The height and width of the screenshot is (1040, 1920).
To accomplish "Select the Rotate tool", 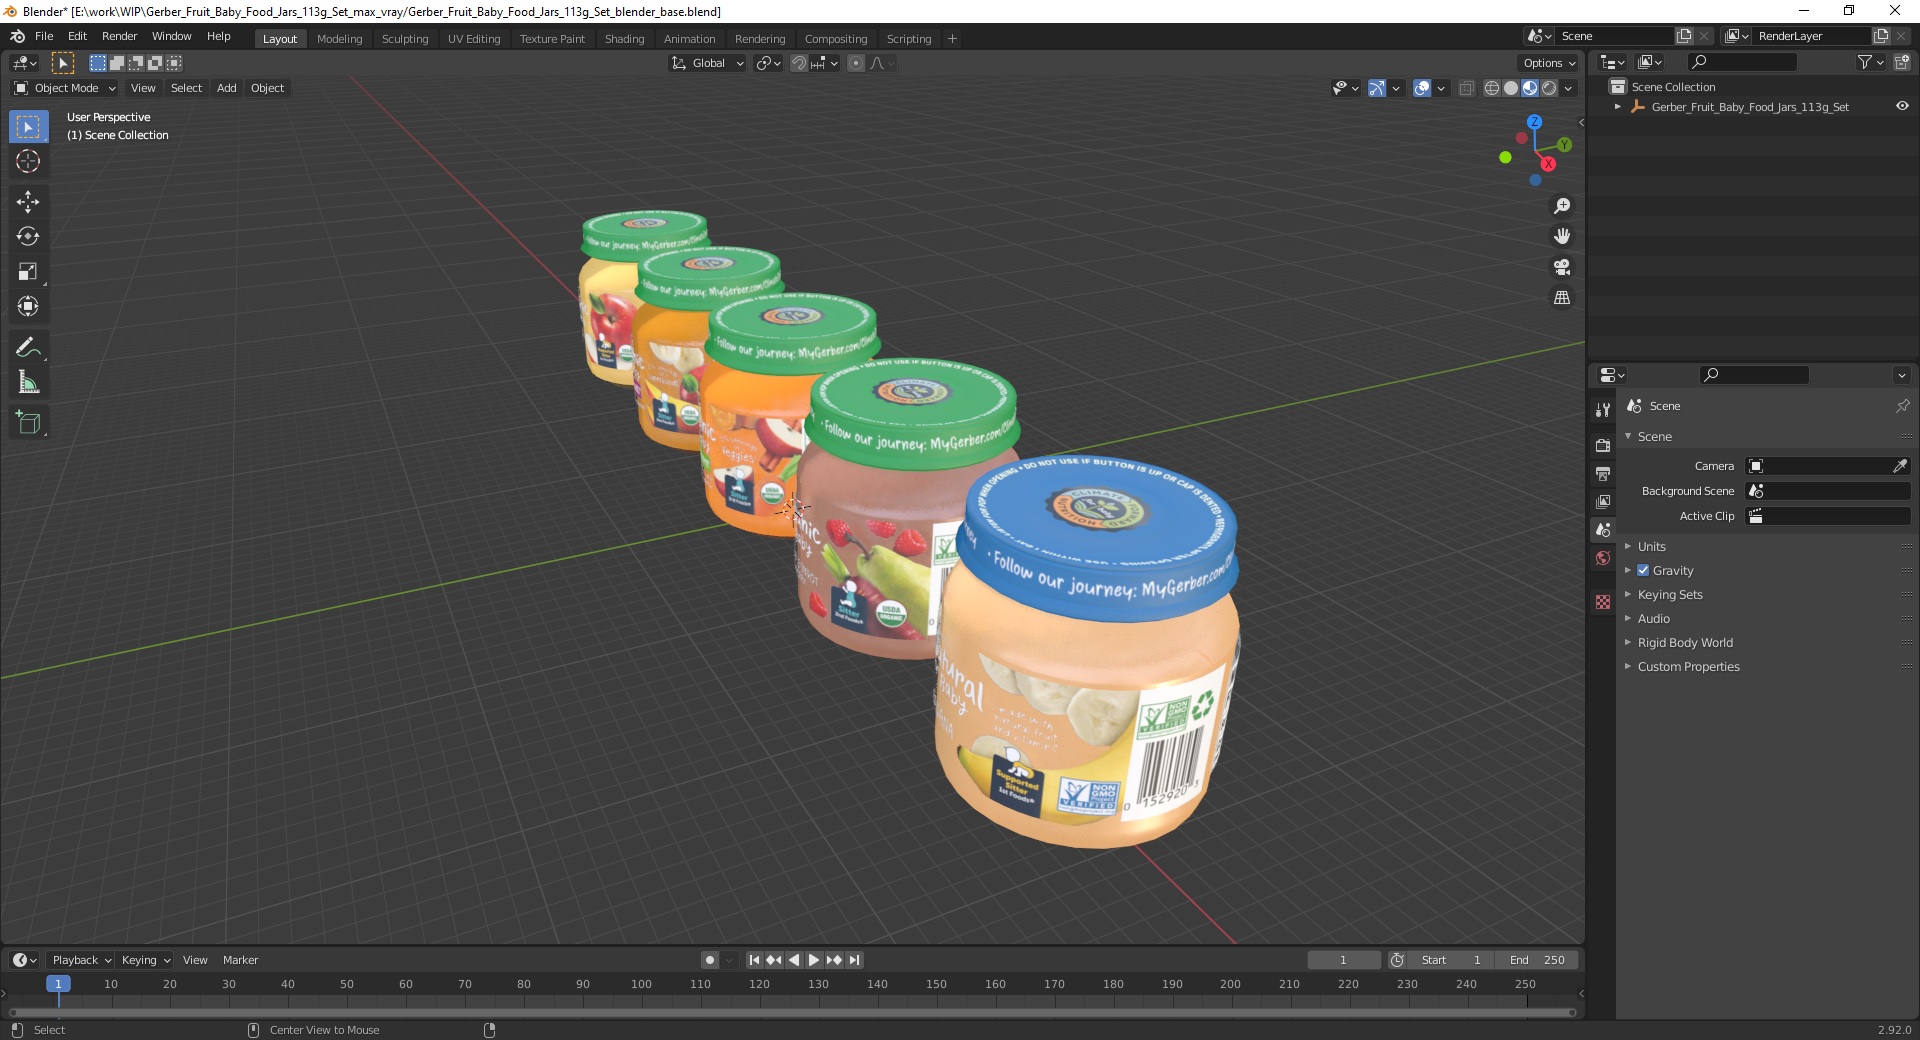I will pyautogui.click(x=28, y=237).
